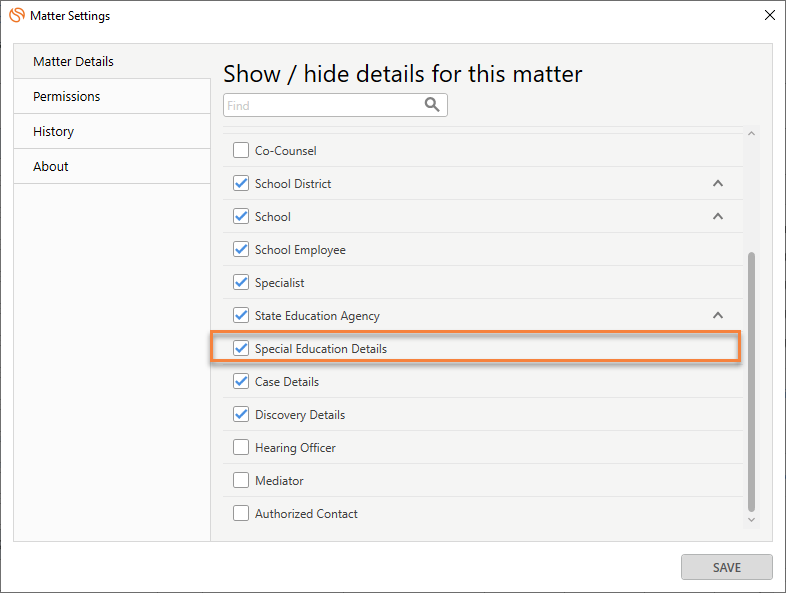Check the Authorized Contact box
This screenshot has height=593, width=786.
point(241,513)
